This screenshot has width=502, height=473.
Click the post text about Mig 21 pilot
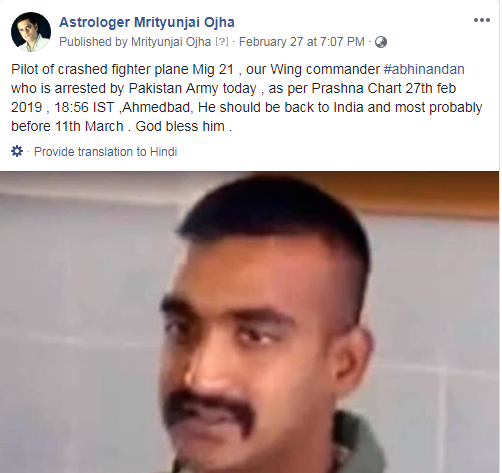click(246, 98)
